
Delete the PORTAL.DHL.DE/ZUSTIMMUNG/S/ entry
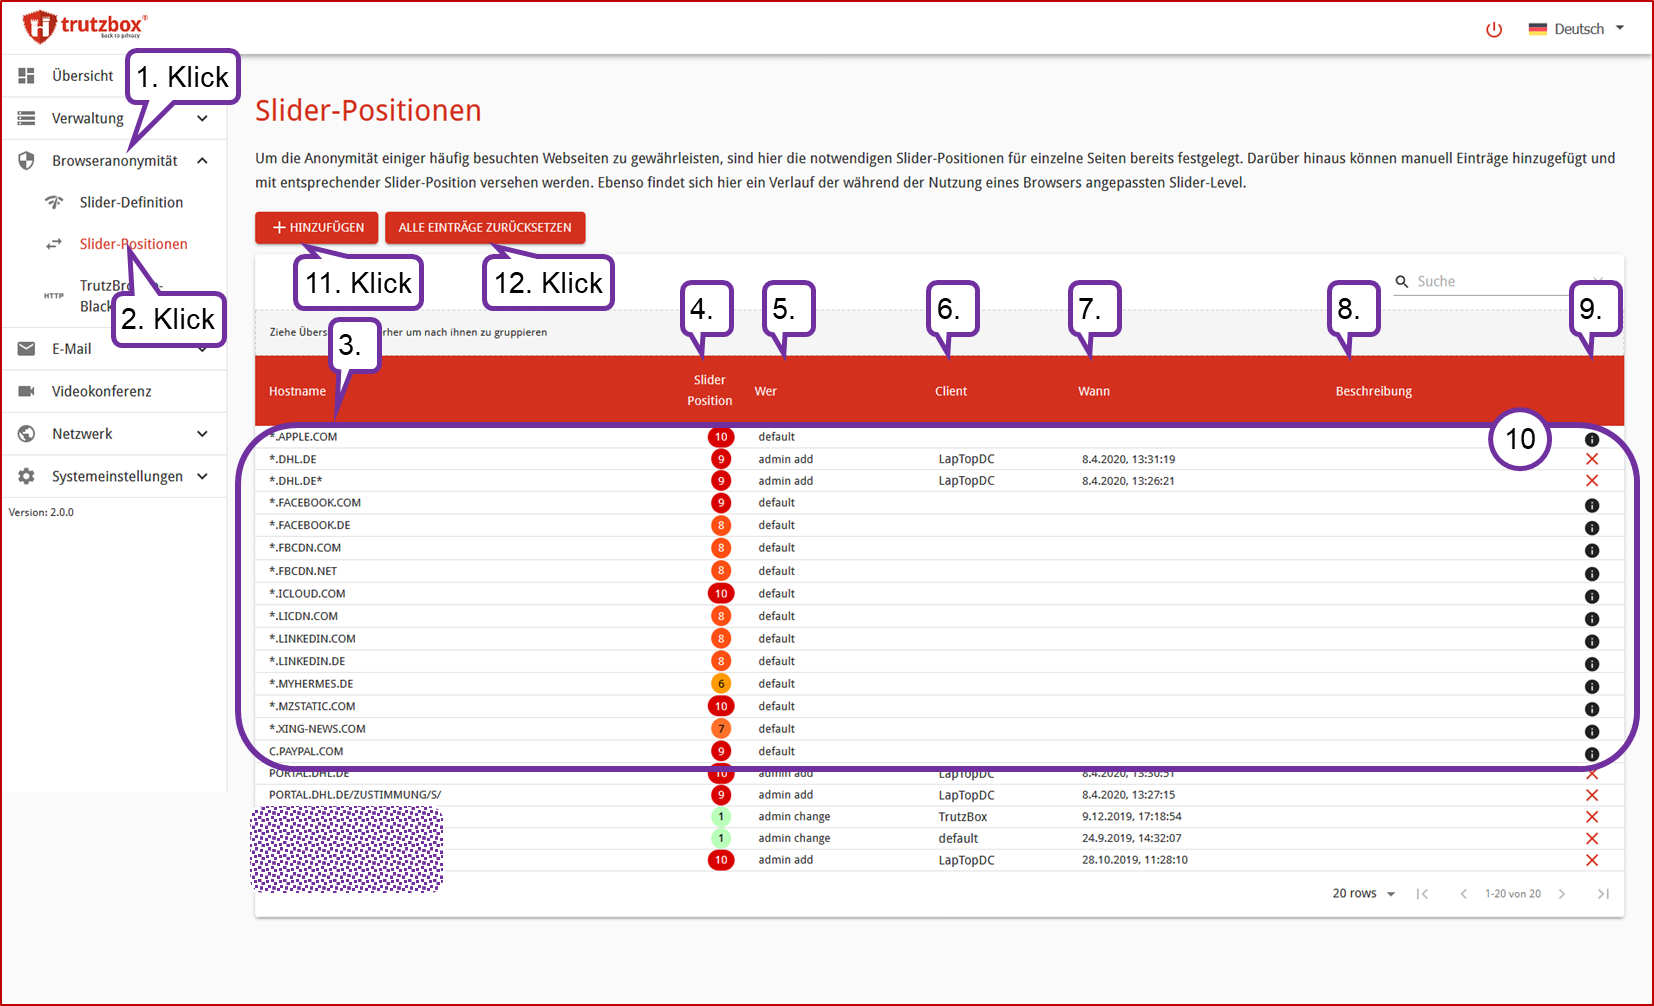[1592, 795]
